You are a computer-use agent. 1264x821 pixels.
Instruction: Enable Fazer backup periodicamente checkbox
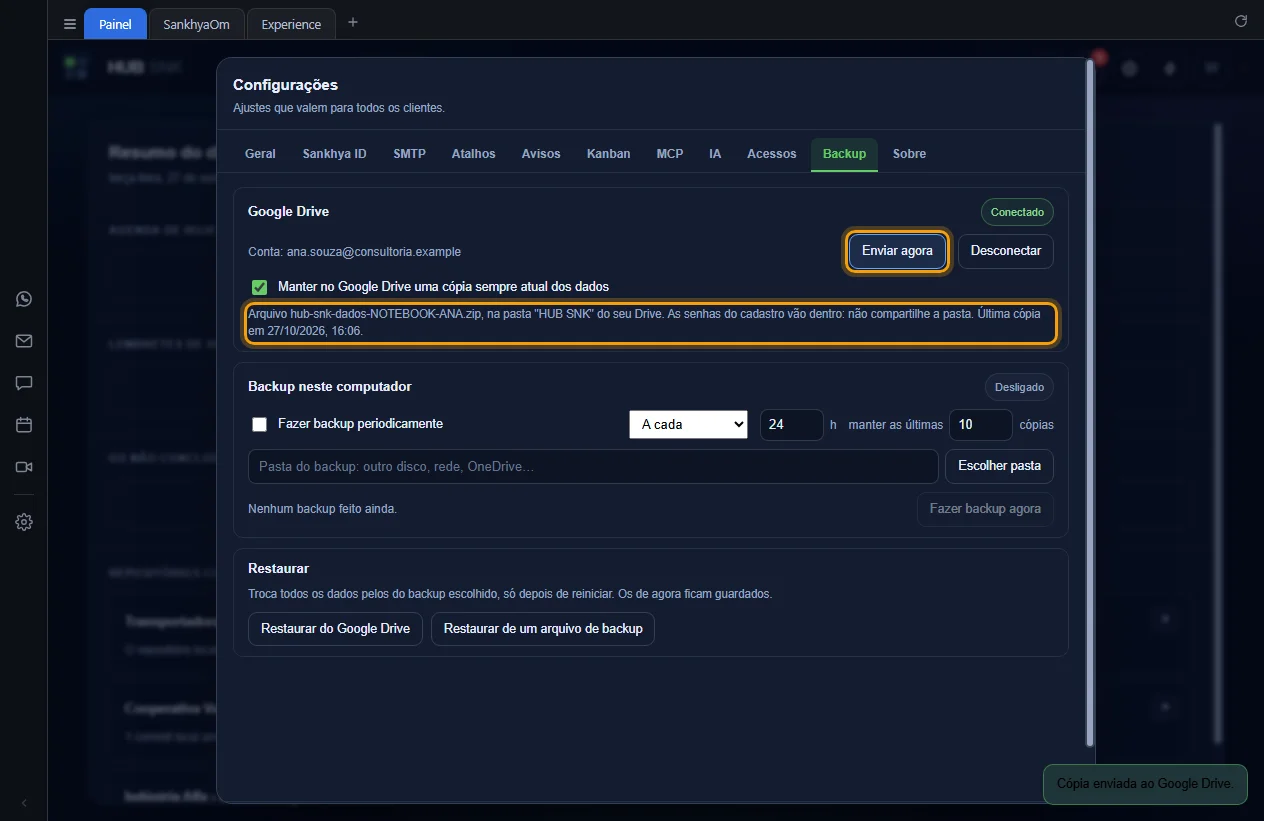[x=260, y=424]
